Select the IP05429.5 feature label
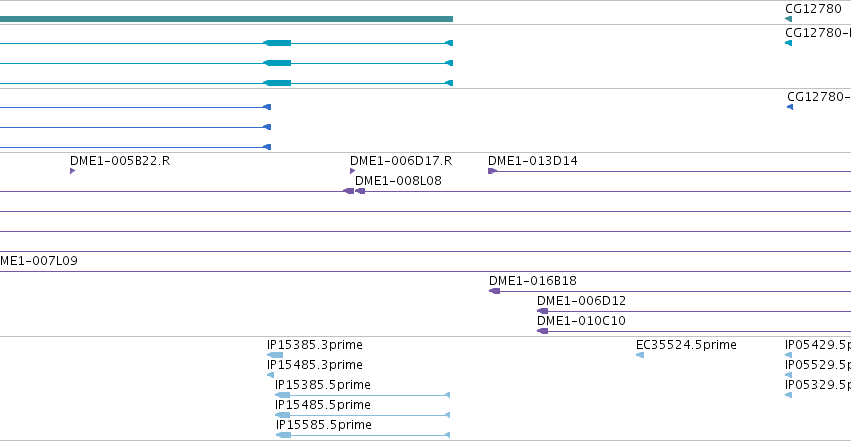851x441 pixels. [818, 345]
